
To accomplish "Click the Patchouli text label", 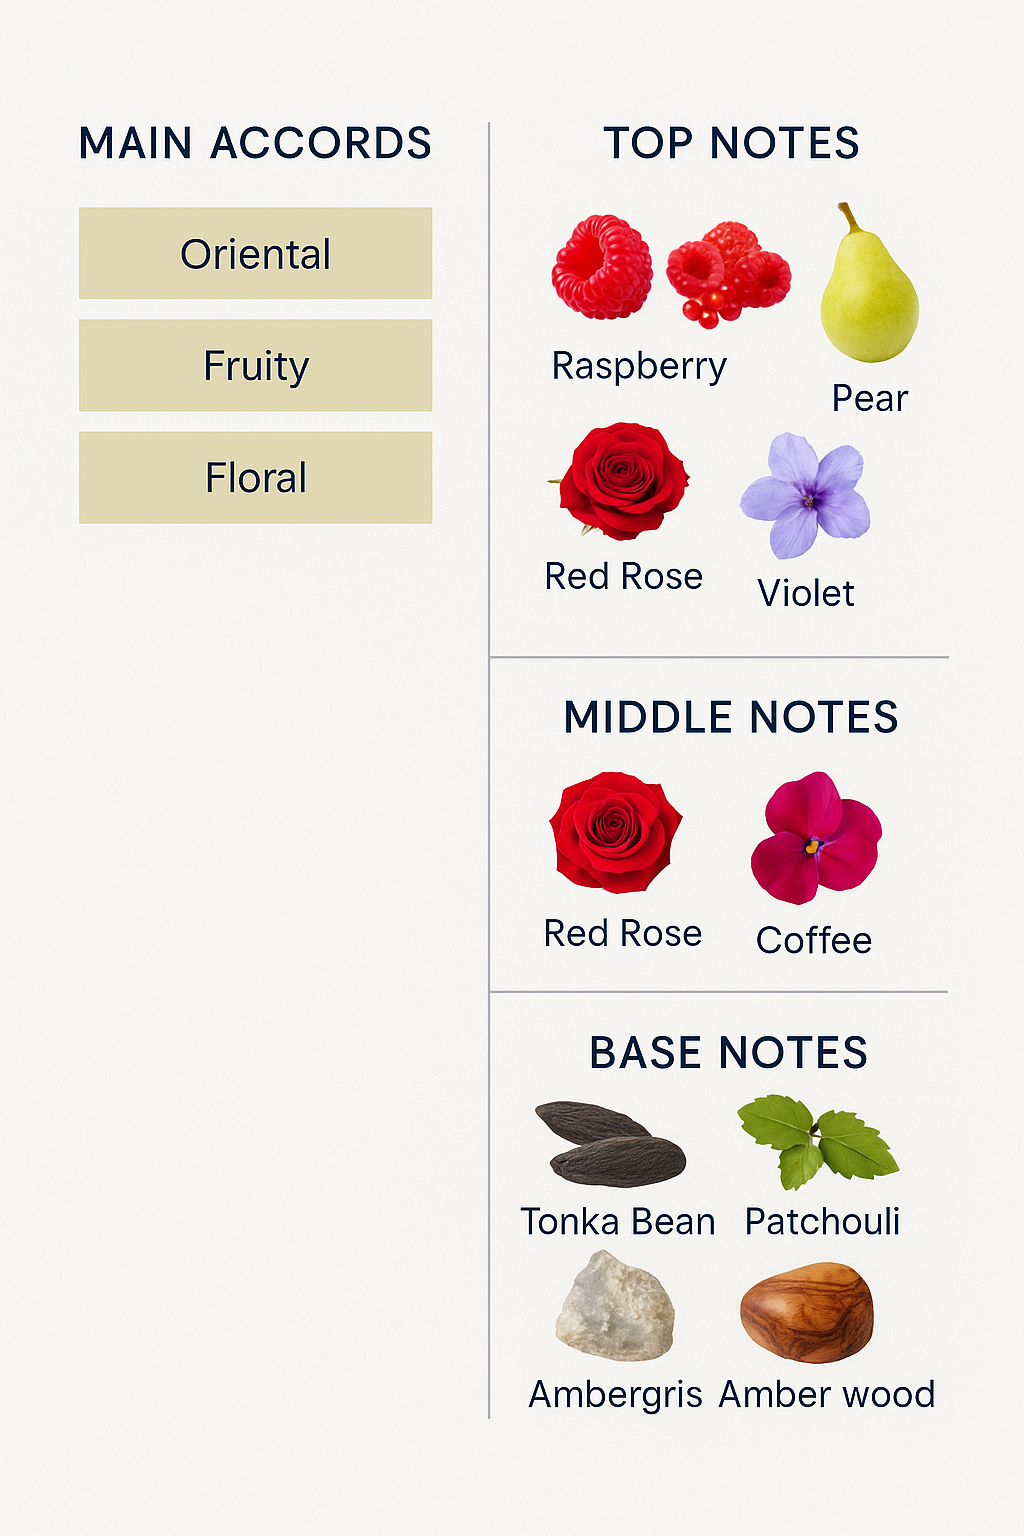I will pyautogui.click(x=822, y=1221).
